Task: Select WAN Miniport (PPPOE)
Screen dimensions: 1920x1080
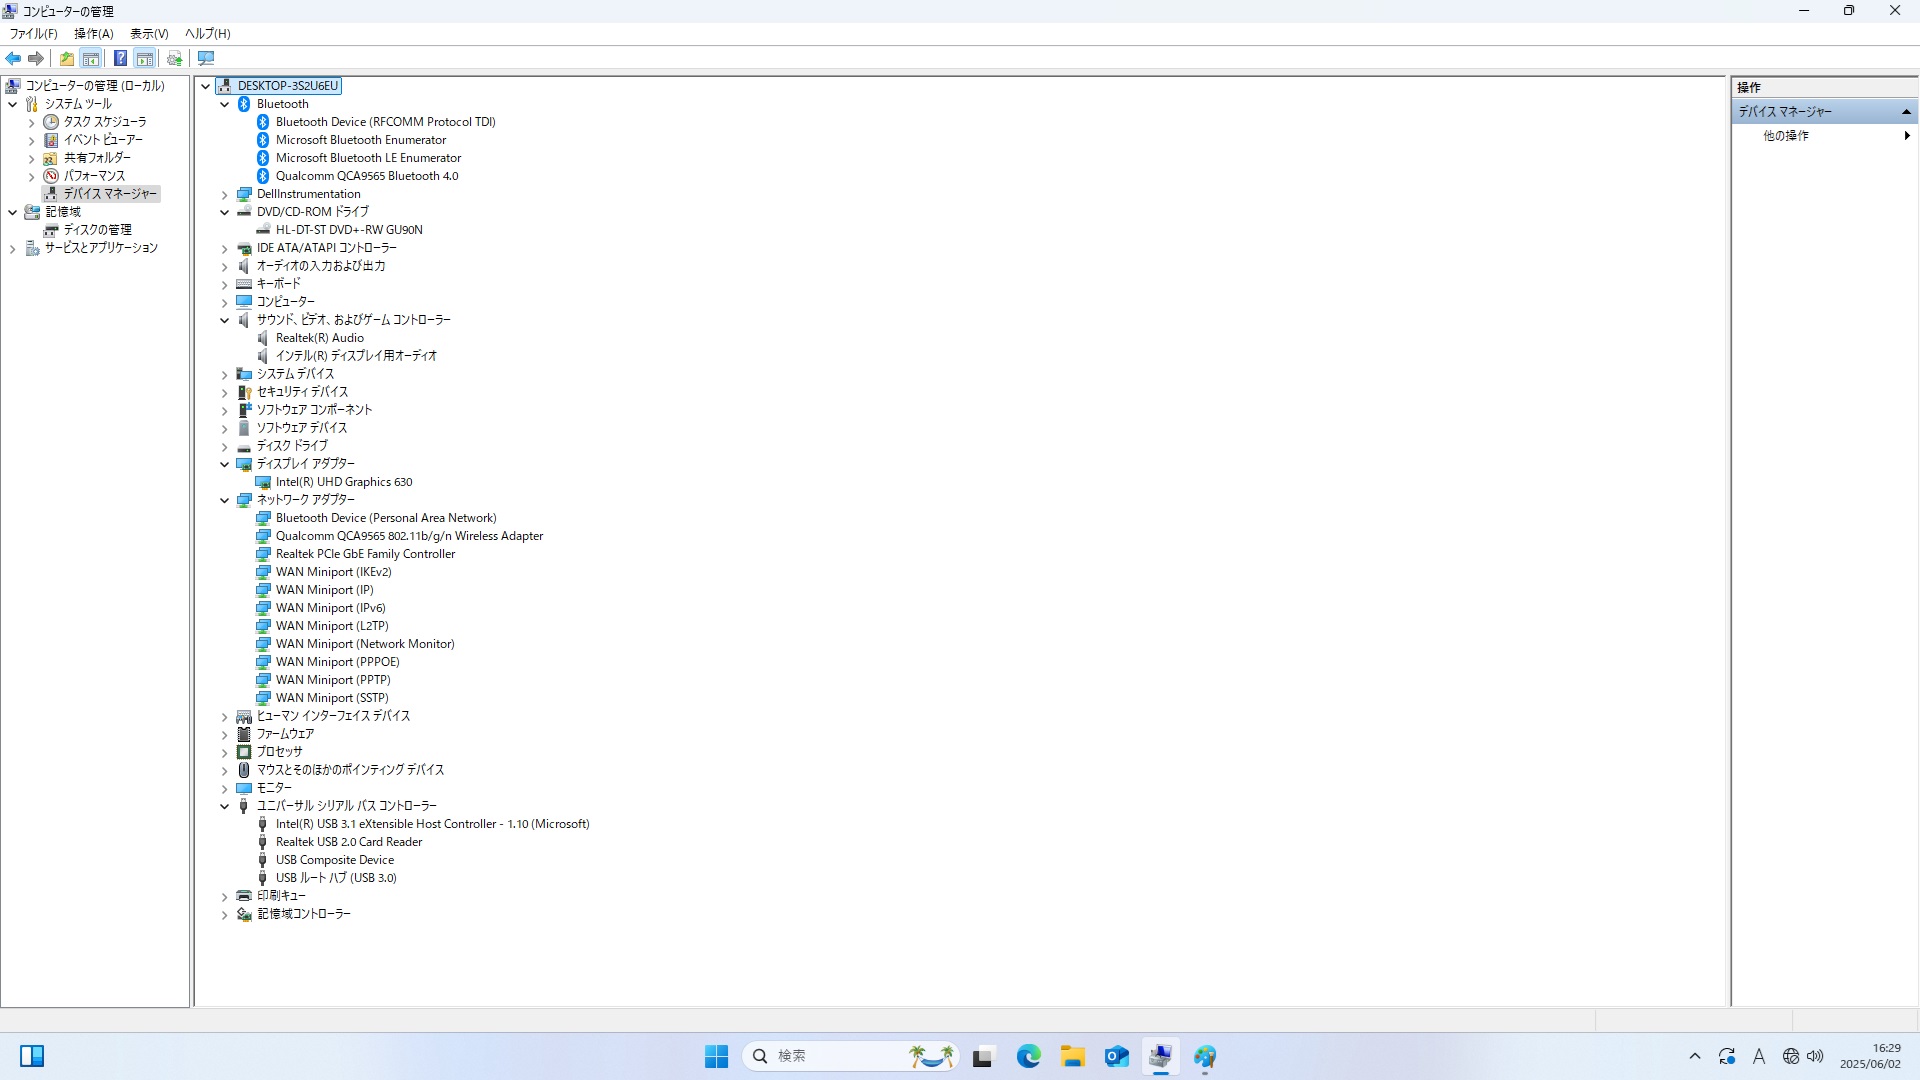Action: 337,662
